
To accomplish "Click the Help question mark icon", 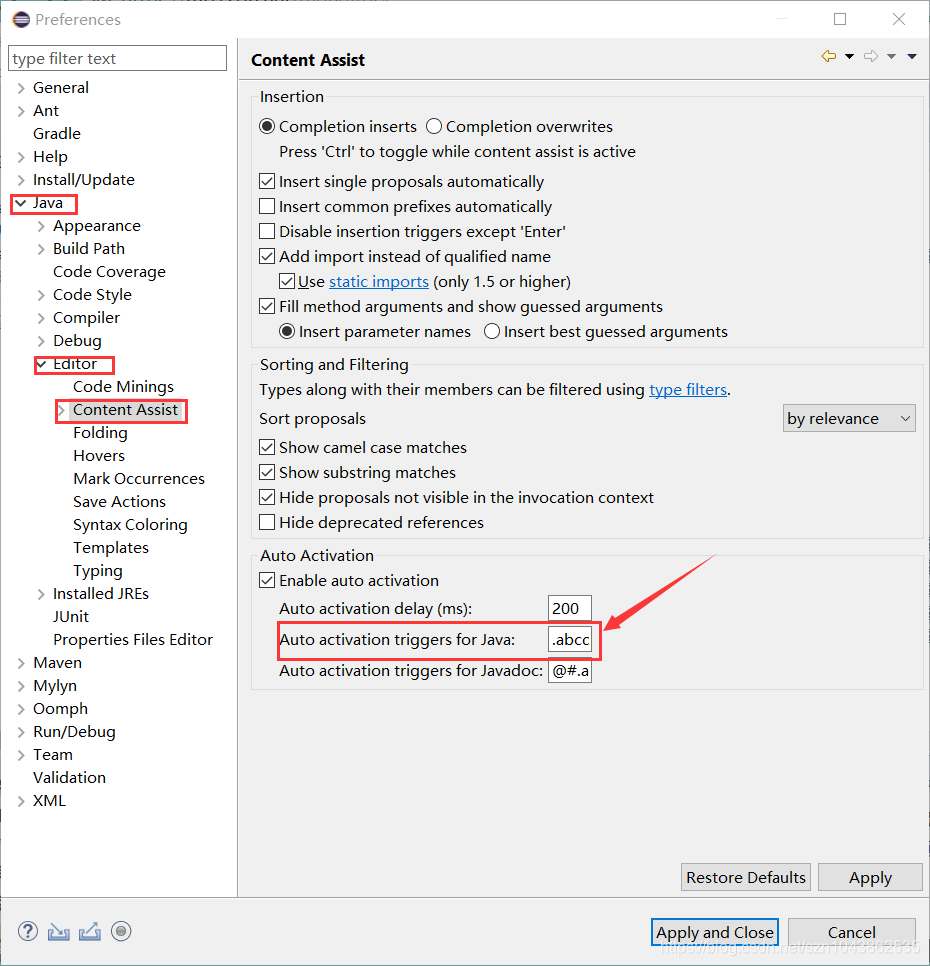I will pos(27,931).
